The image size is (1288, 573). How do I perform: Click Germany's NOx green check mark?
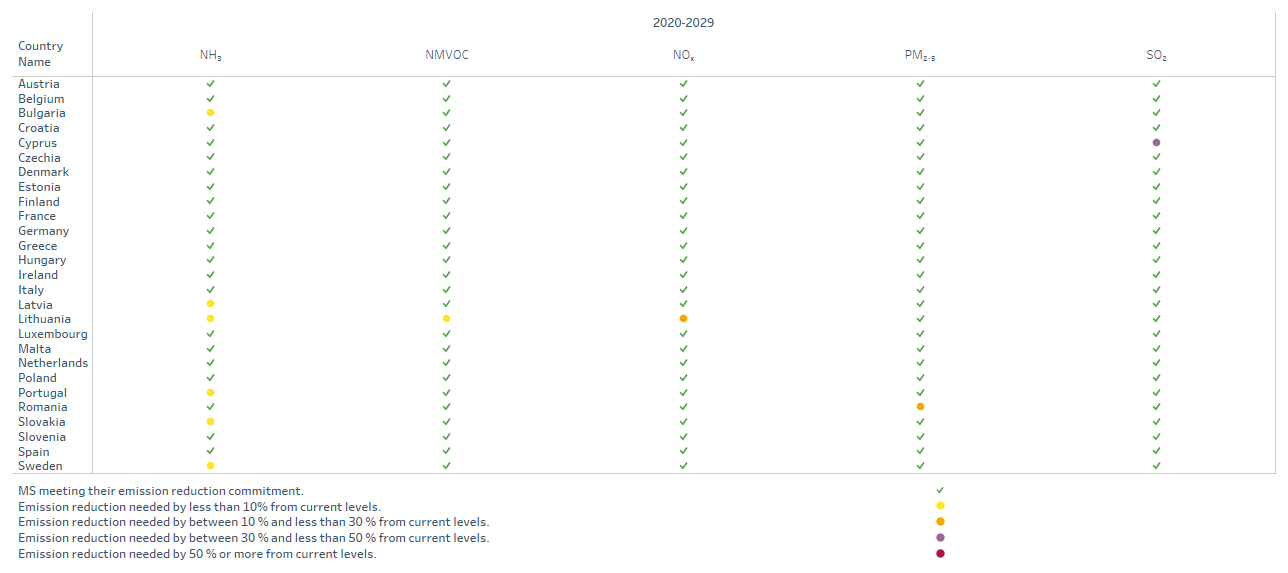pyautogui.click(x=683, y=230)
